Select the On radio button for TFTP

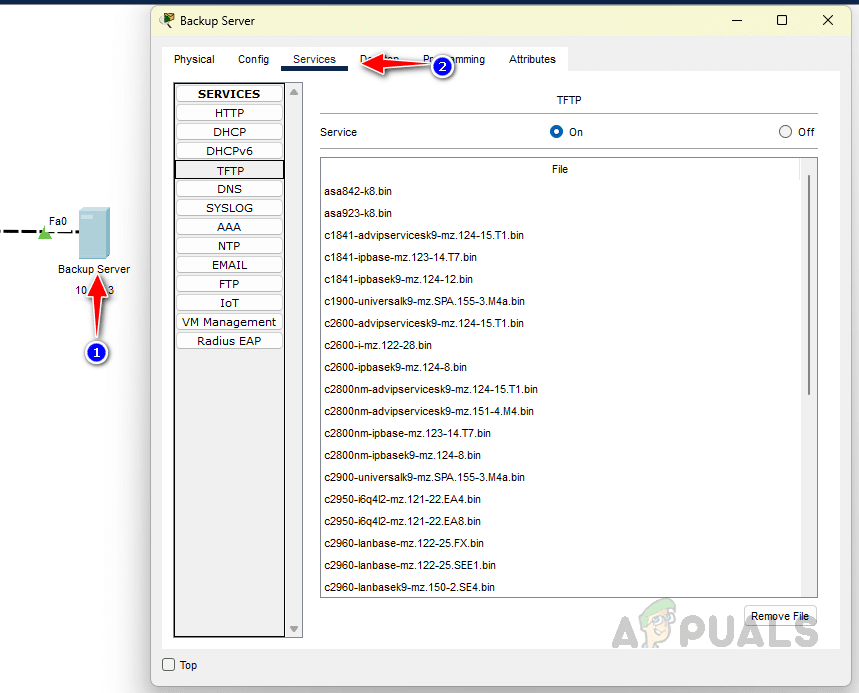pos(557,132)
